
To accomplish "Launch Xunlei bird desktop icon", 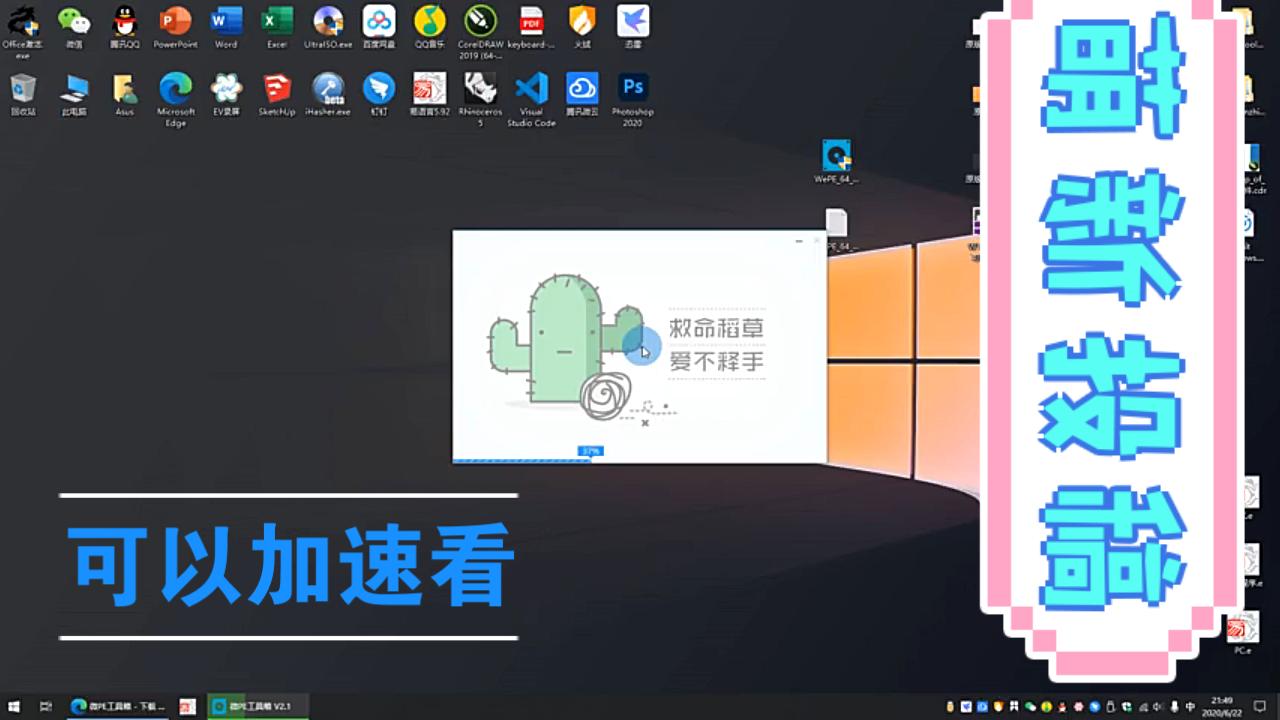I will coord(632,27).
